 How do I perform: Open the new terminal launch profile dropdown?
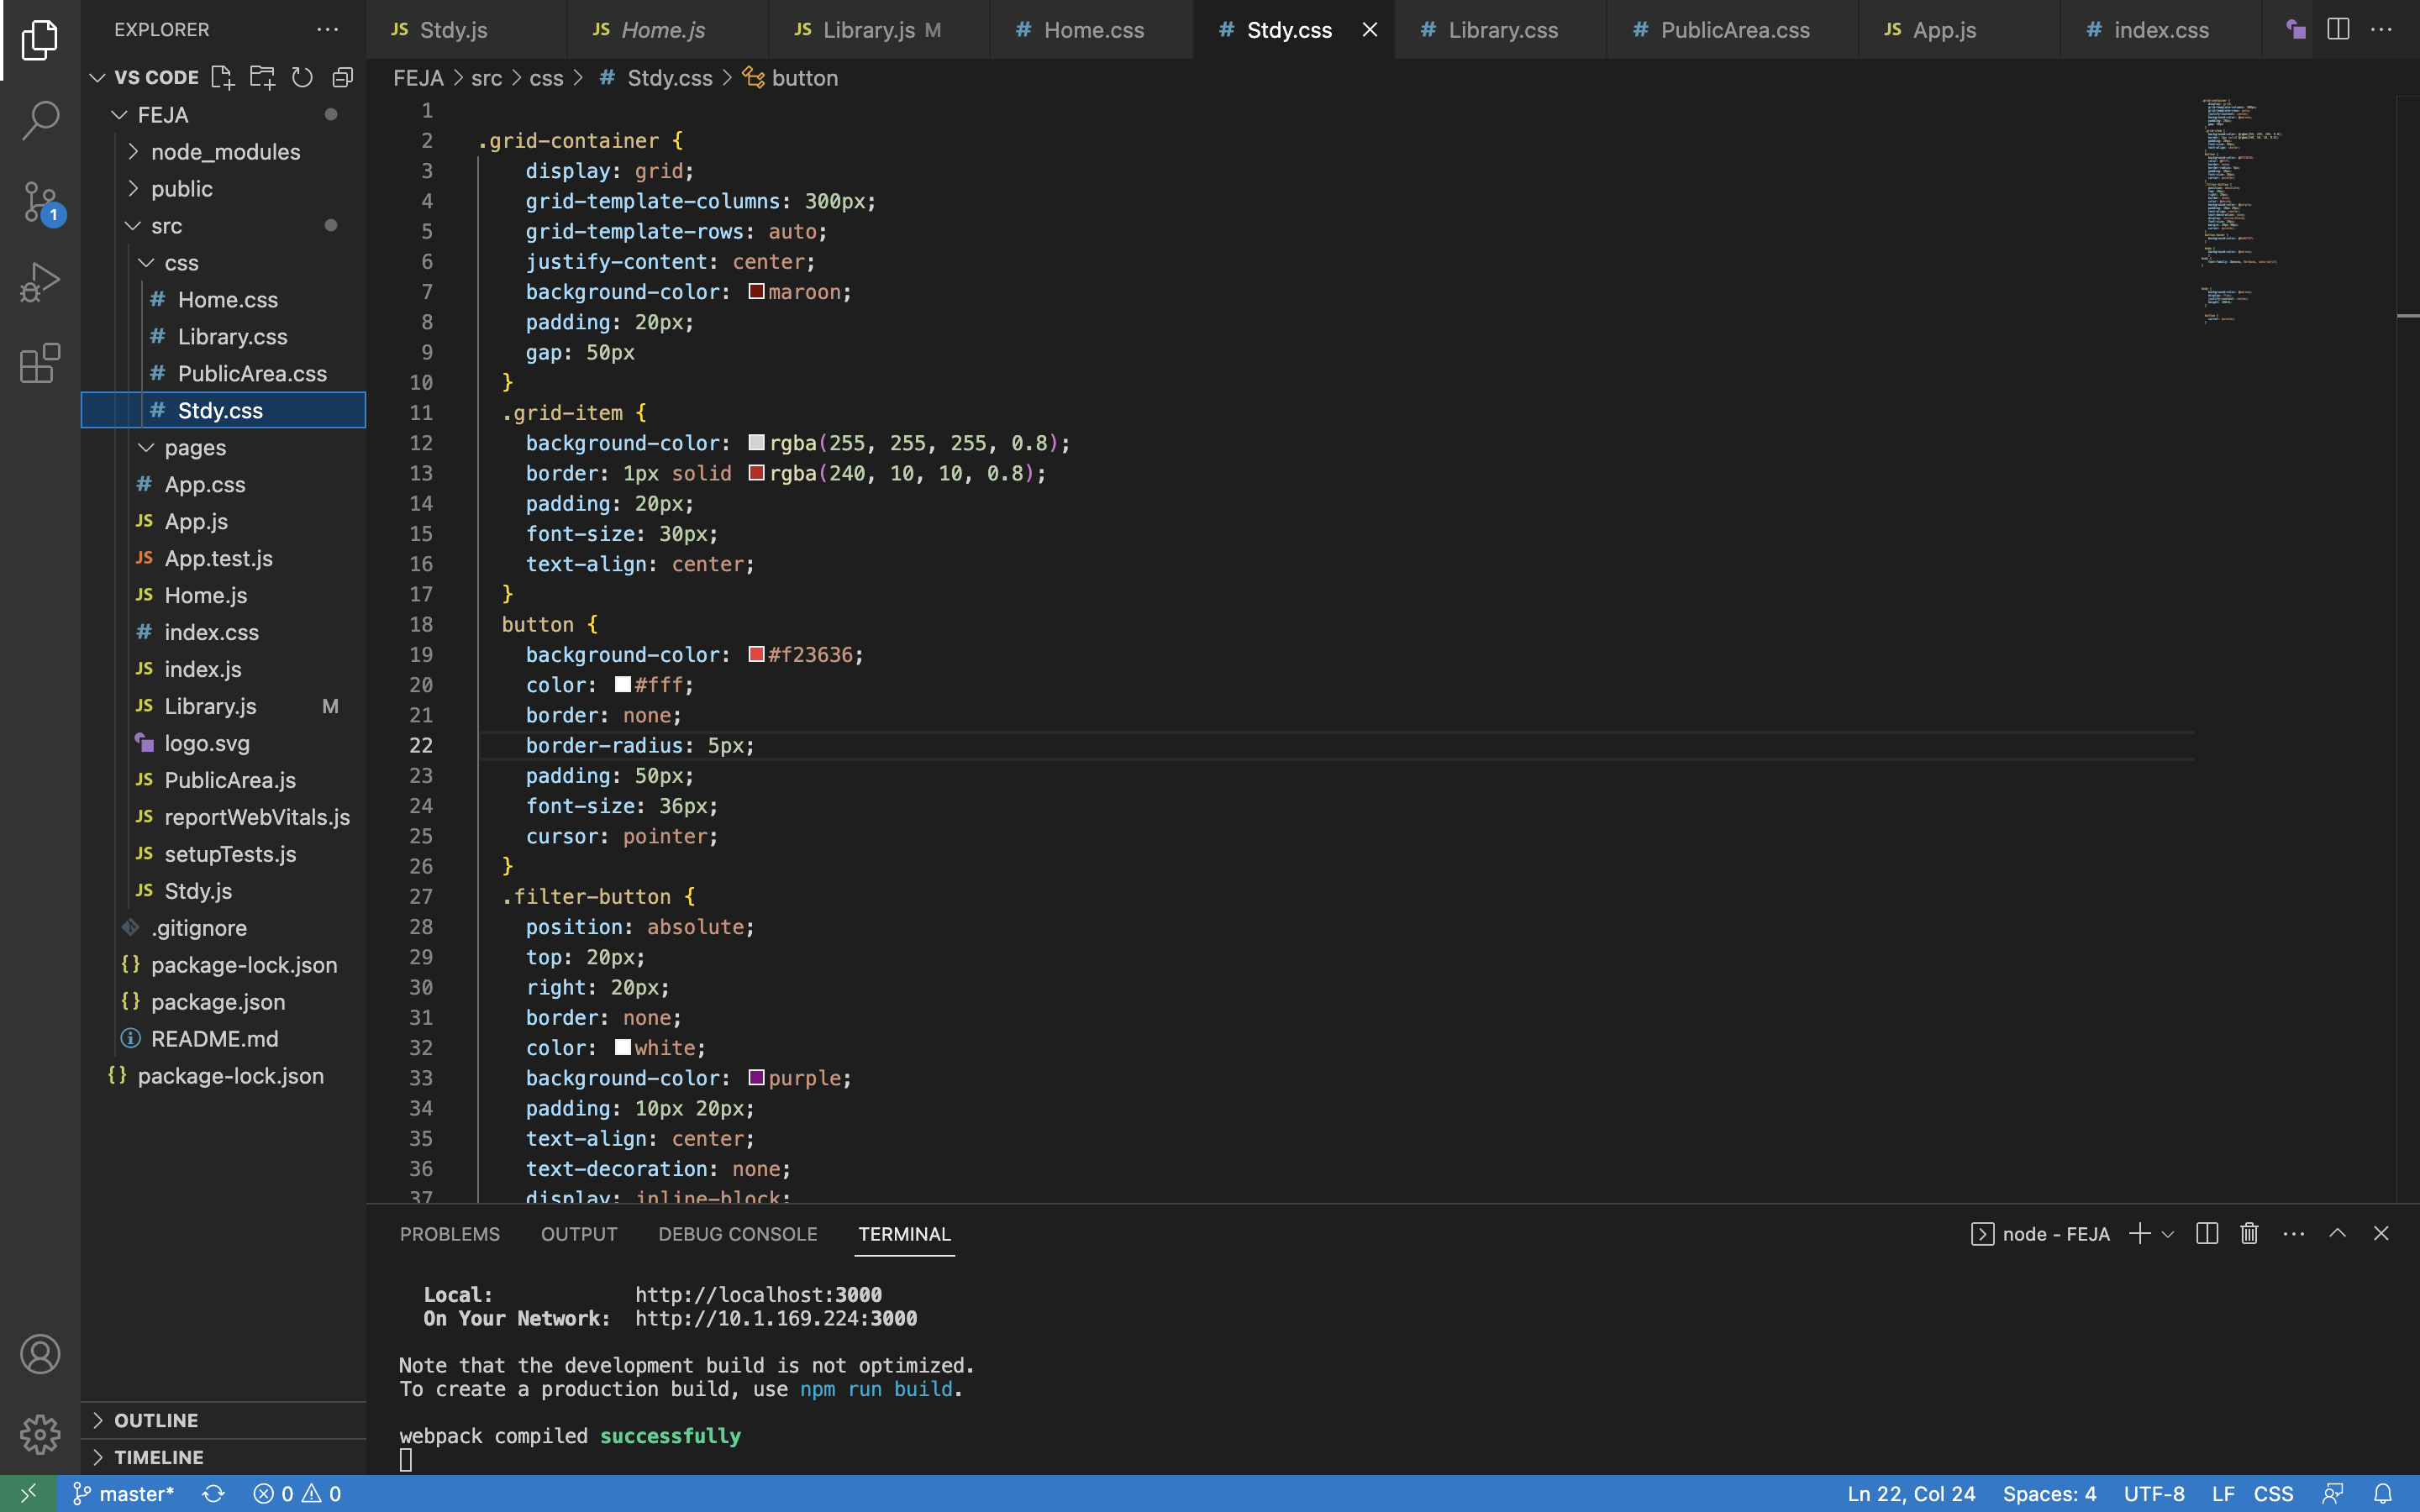tap(2168, 1234)
